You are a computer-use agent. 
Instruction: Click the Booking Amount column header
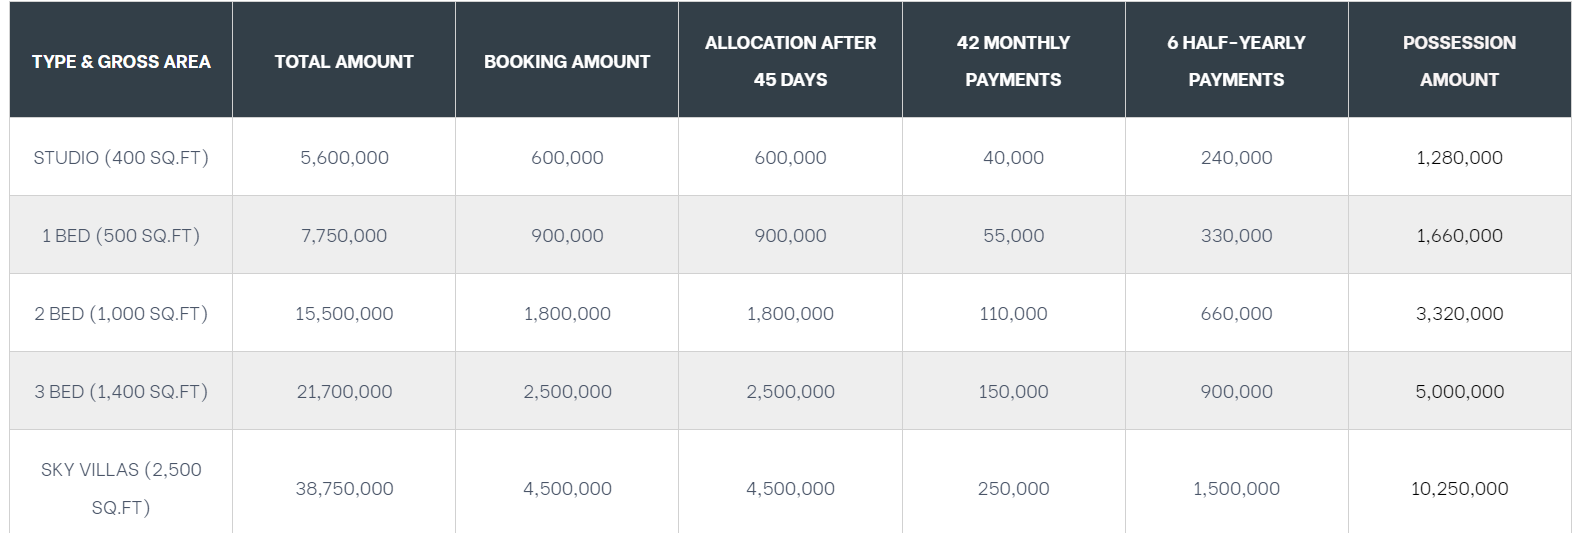(x=567, y=61)
